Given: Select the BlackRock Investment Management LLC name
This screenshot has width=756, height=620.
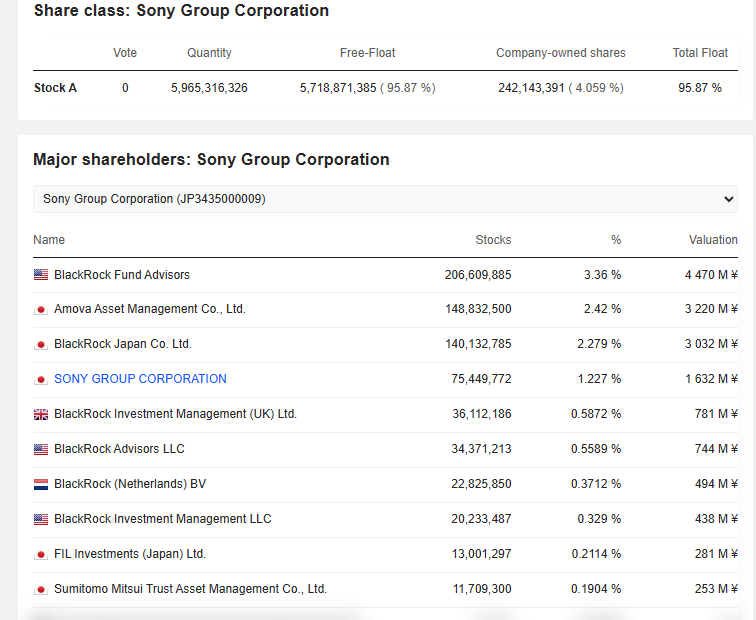Looking at the screenshot, I should click(163, 519).
